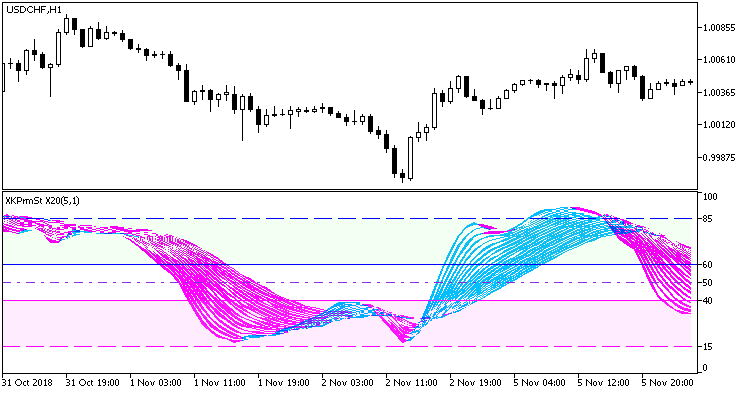
Task: Click the 5 Nov 20:00 time label
Action: [x=668, y=383]
